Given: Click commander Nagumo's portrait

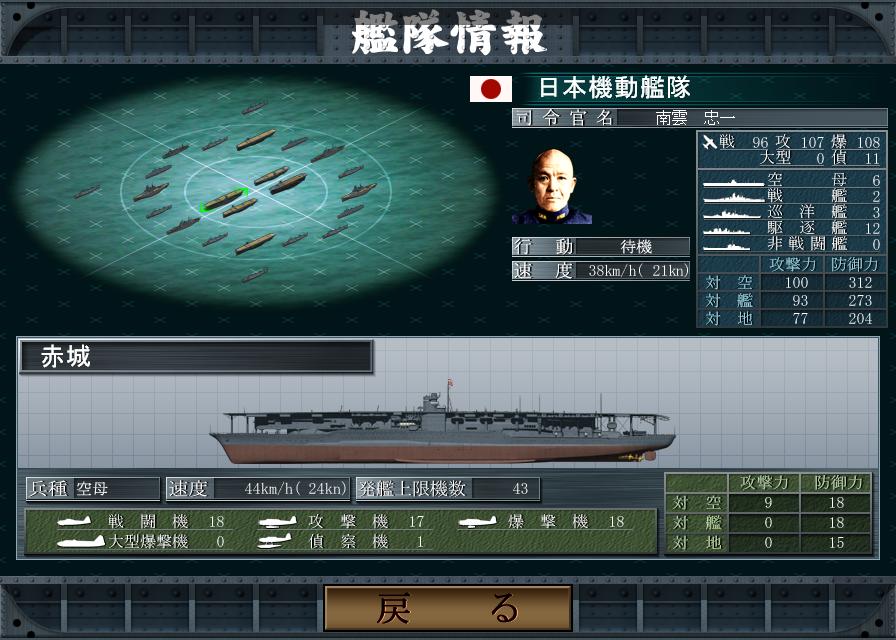Looking at the screenshot, I should point(552,186).
